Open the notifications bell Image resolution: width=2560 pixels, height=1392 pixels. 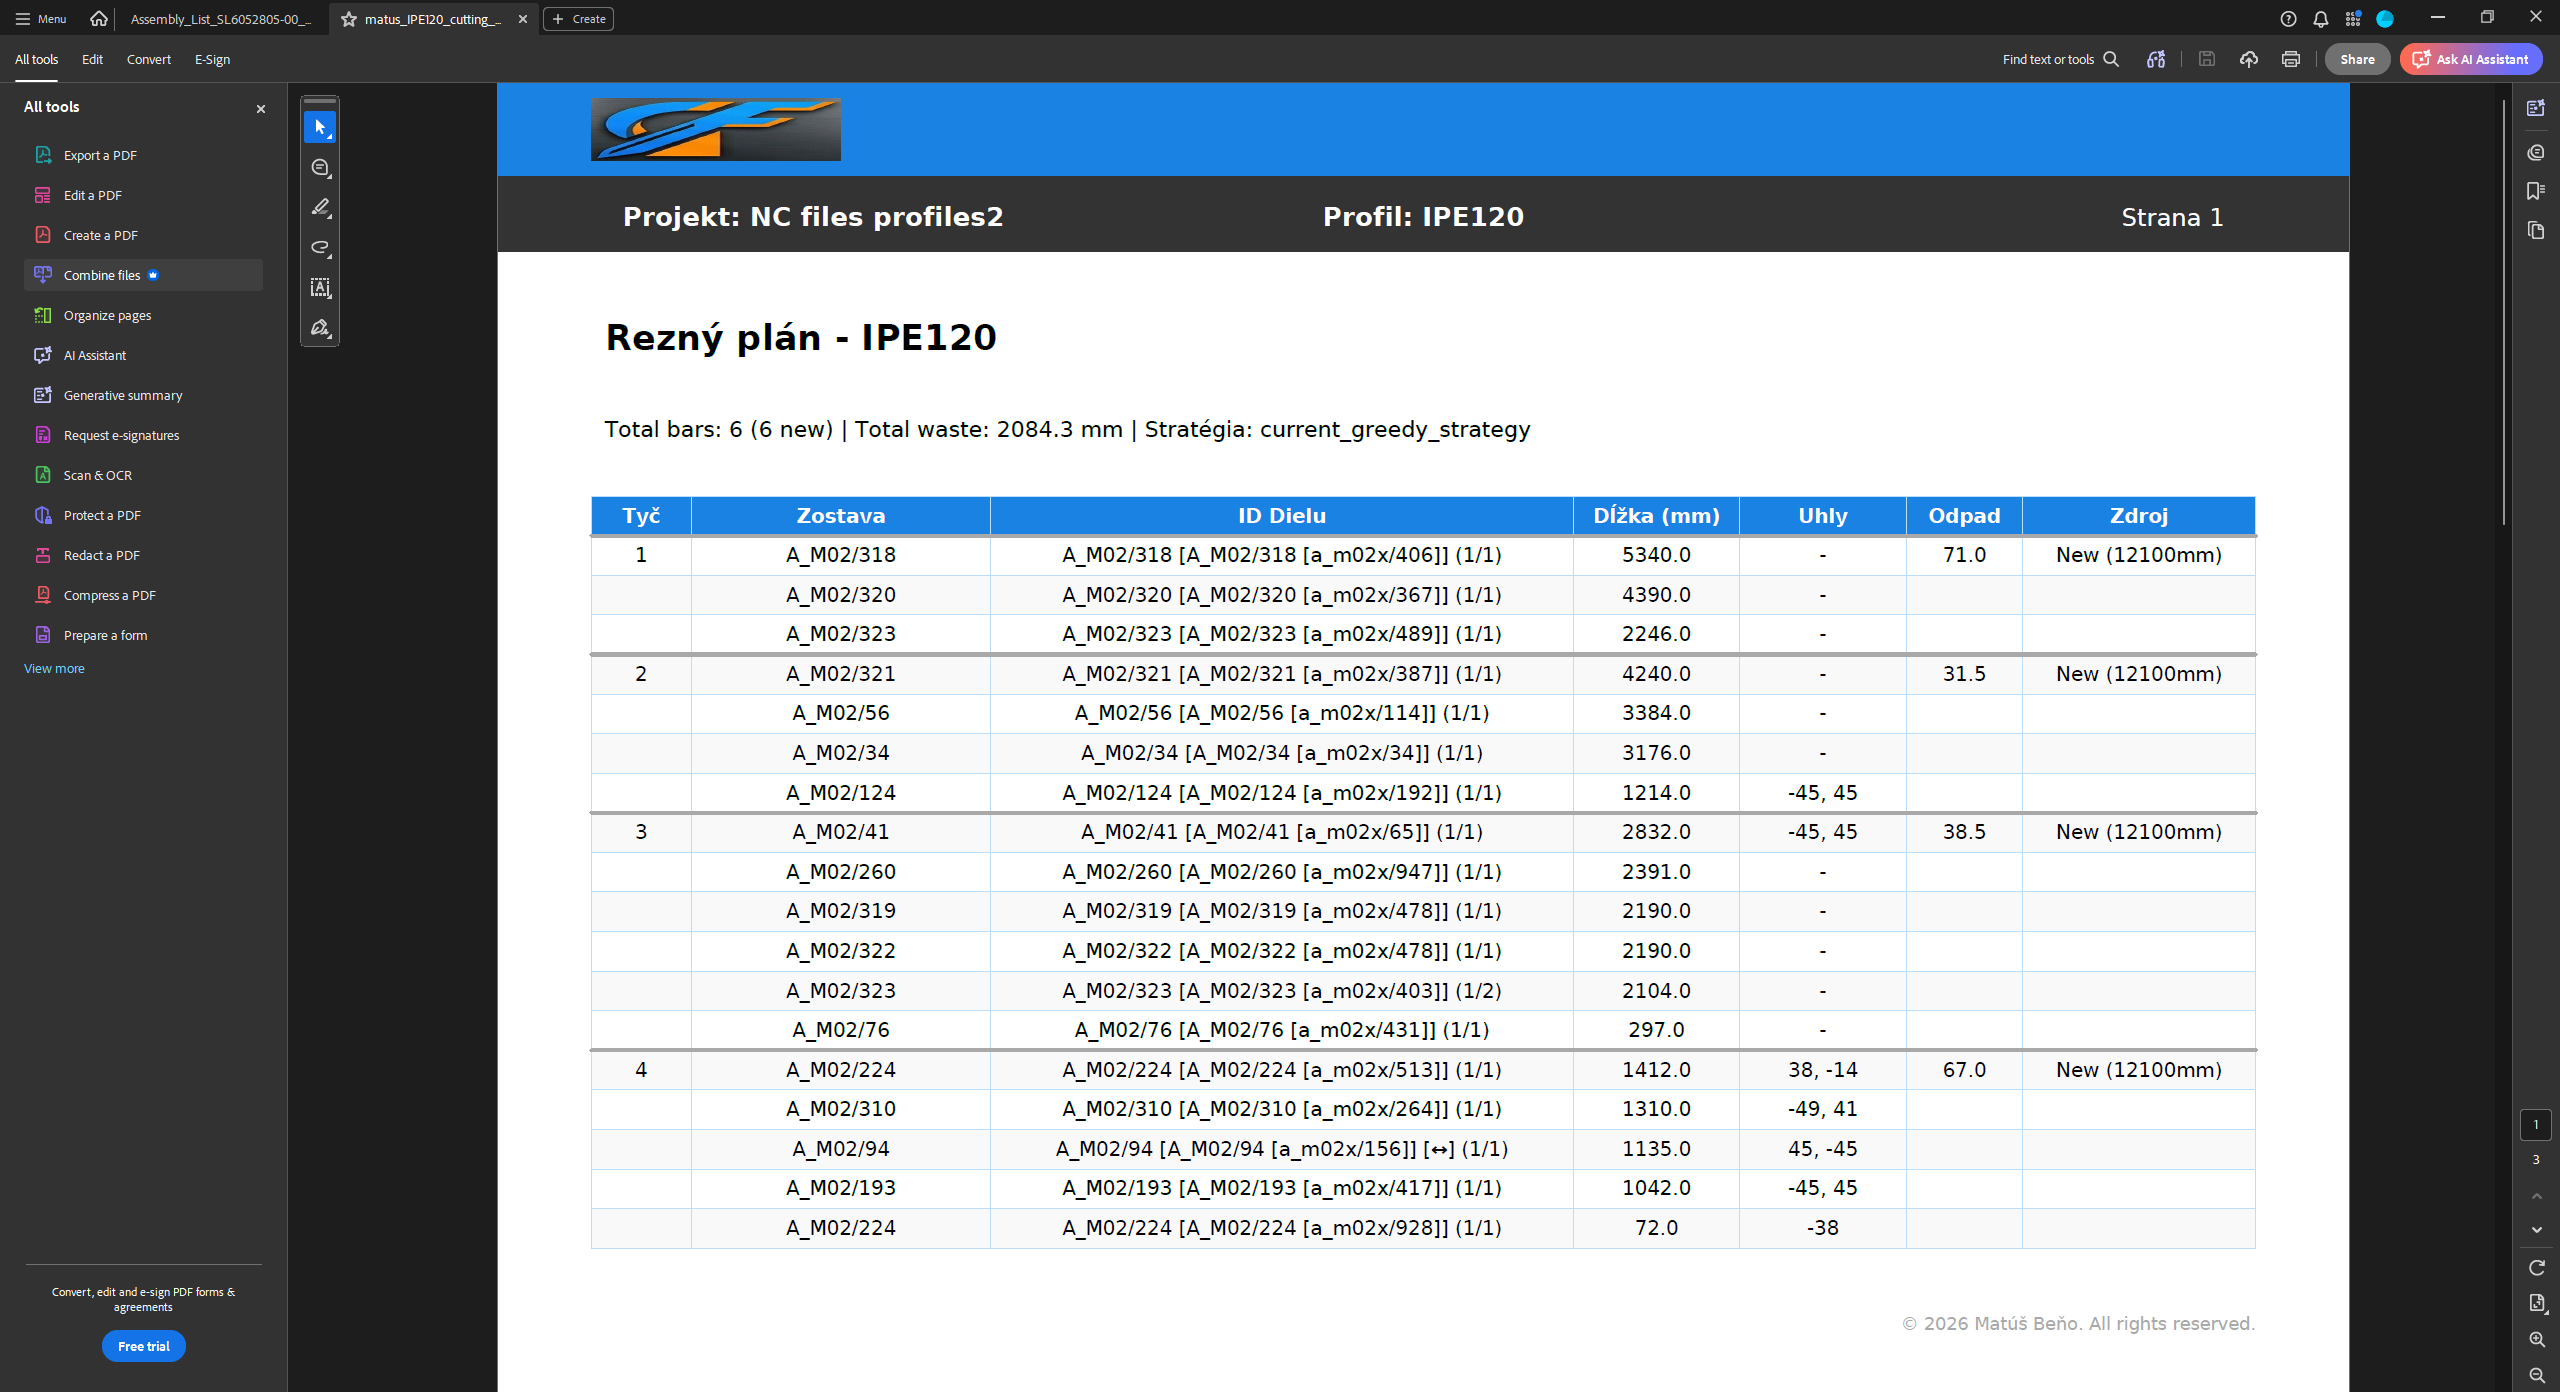coord(2320,18)
